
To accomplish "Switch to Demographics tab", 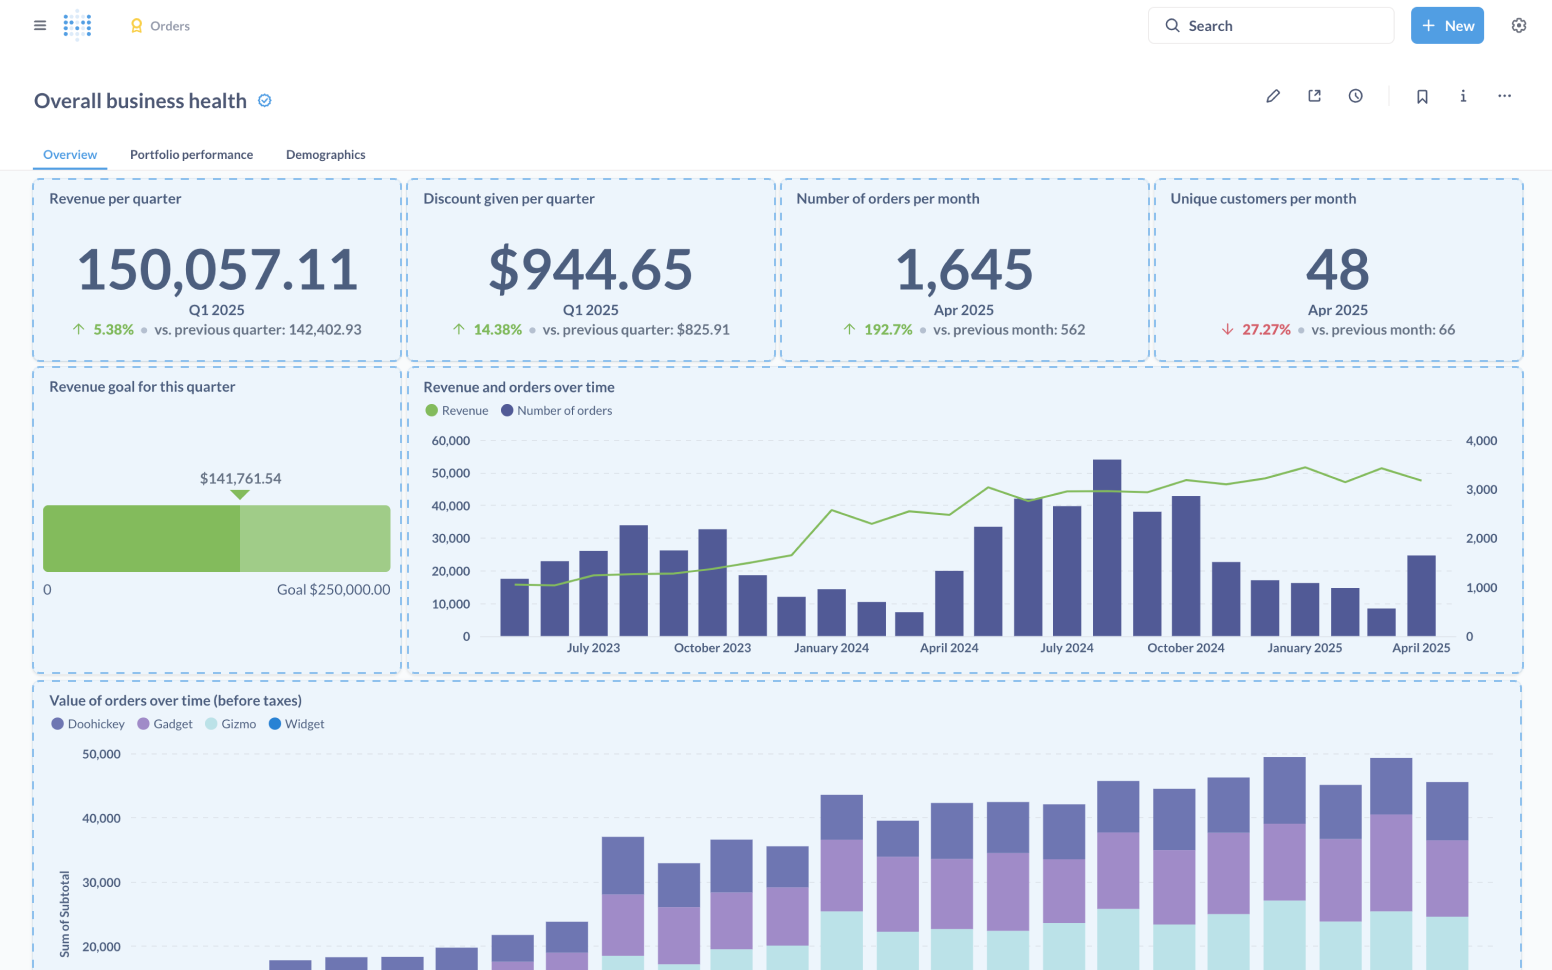I will tap(325, 155).
